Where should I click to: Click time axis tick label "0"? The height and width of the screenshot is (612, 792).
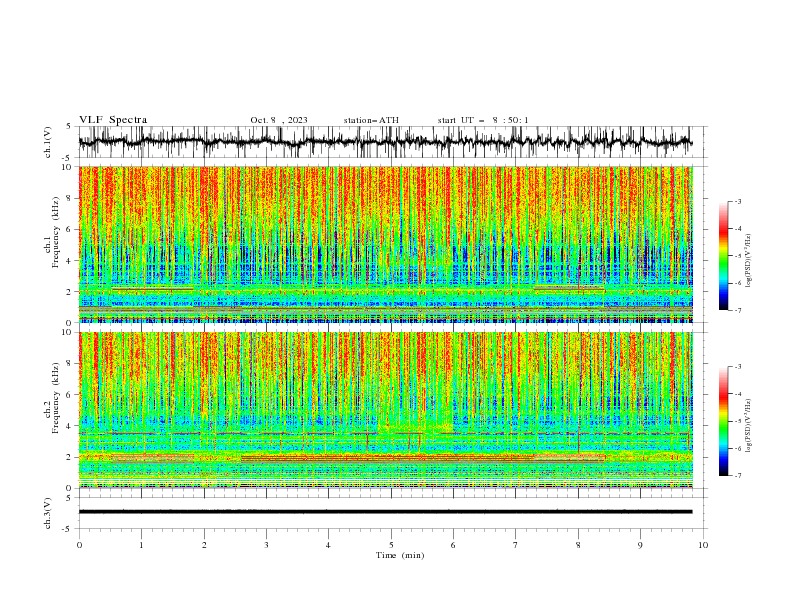[79, 545]
